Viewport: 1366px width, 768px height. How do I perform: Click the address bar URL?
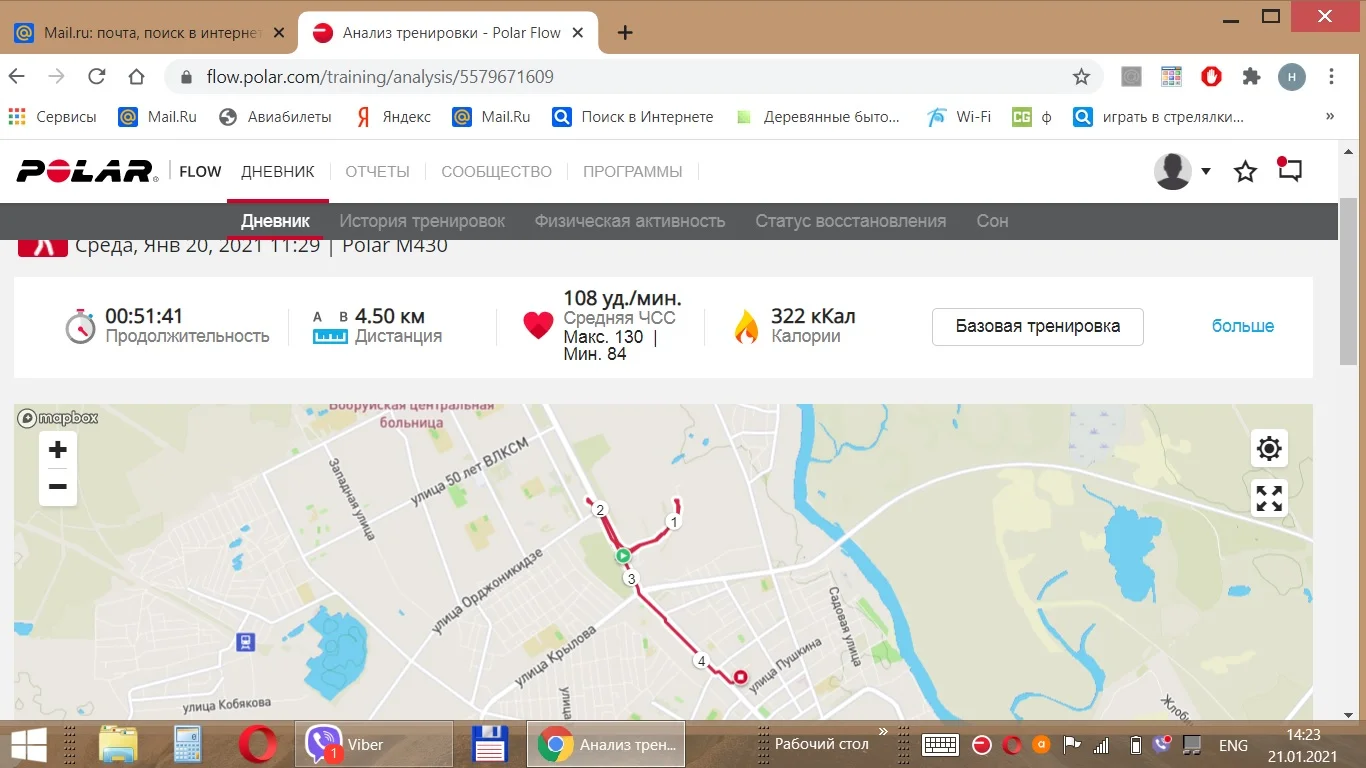click(380, 77)
